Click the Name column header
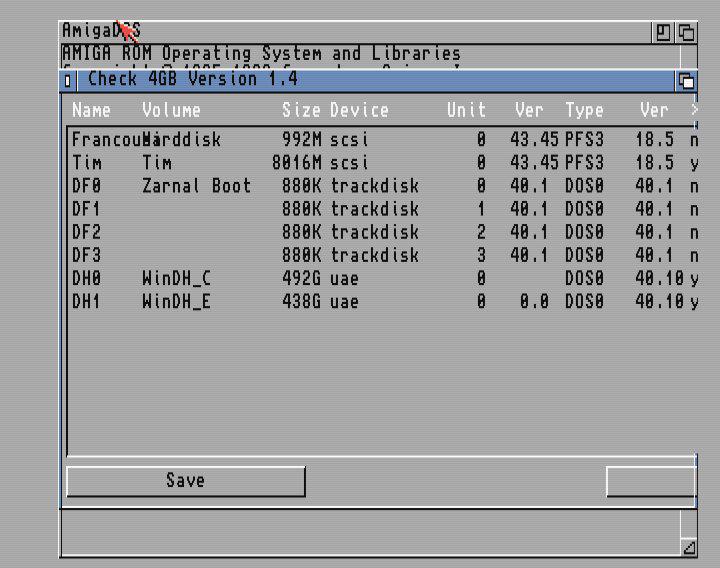720x568 pixels. click(91, 110)
